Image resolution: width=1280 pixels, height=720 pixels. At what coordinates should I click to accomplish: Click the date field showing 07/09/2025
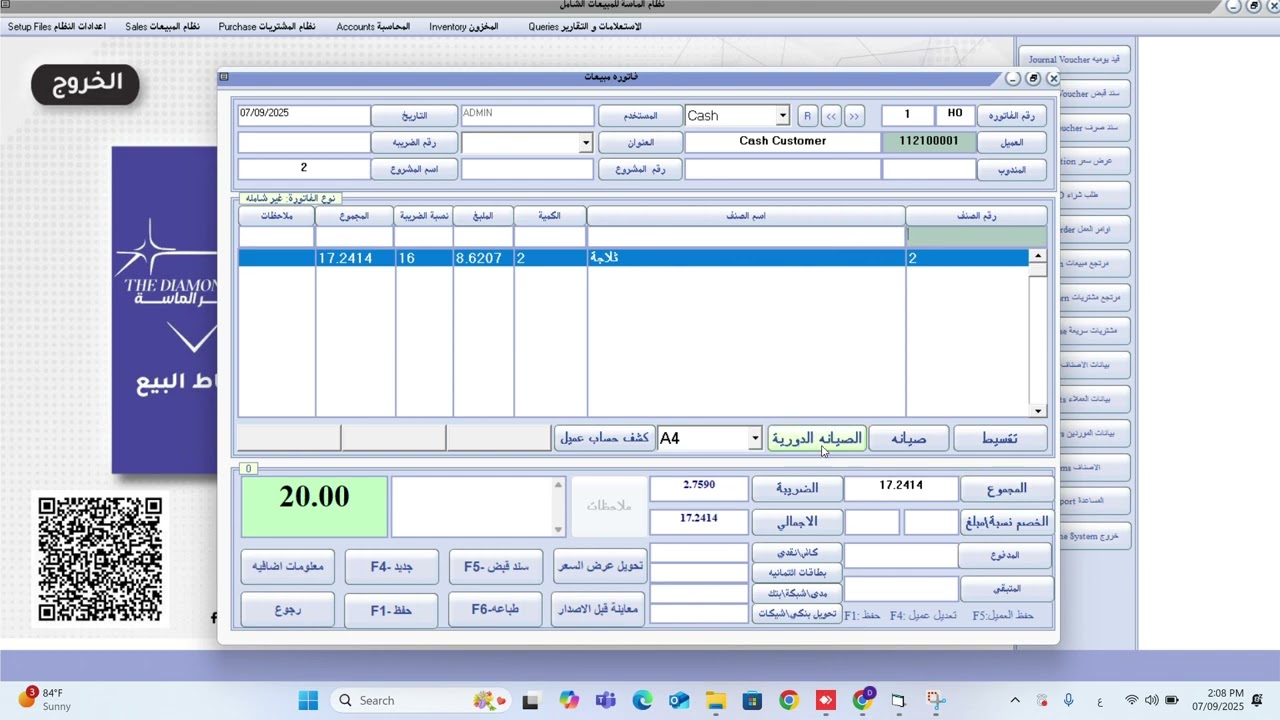(304, 115)
